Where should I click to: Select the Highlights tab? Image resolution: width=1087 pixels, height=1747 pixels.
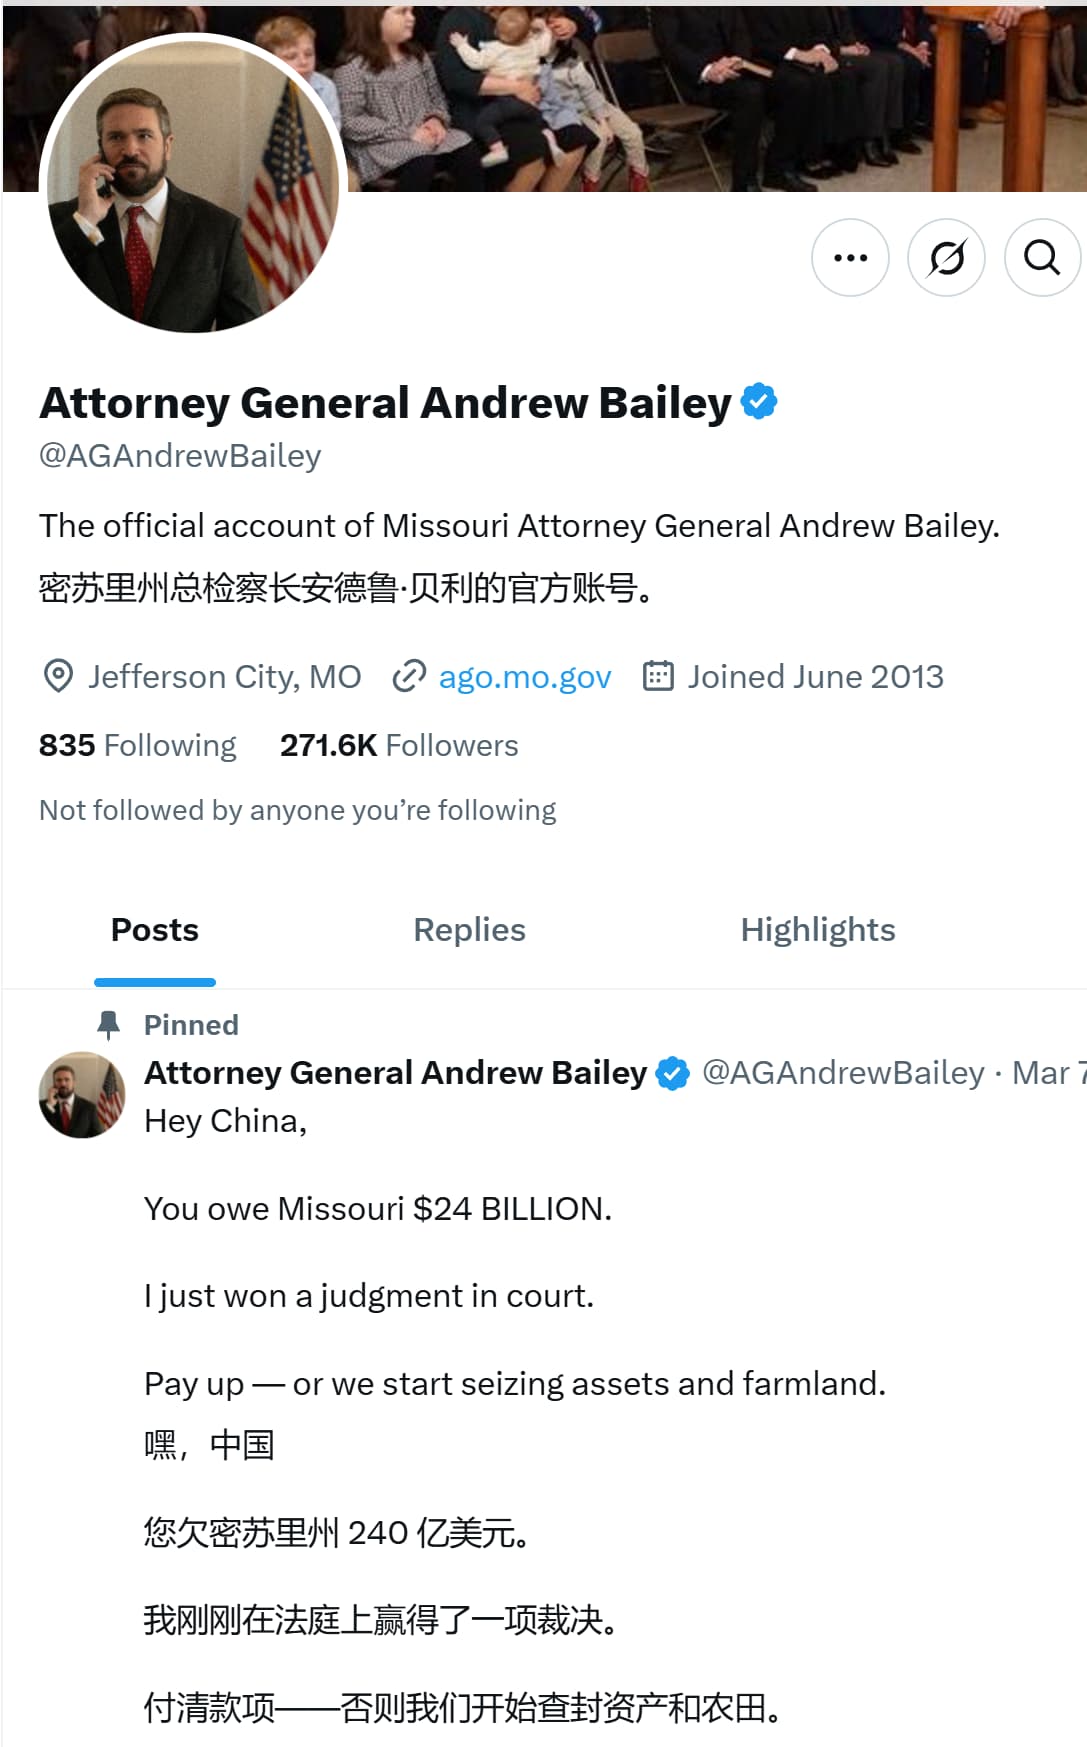pos(817,930)
